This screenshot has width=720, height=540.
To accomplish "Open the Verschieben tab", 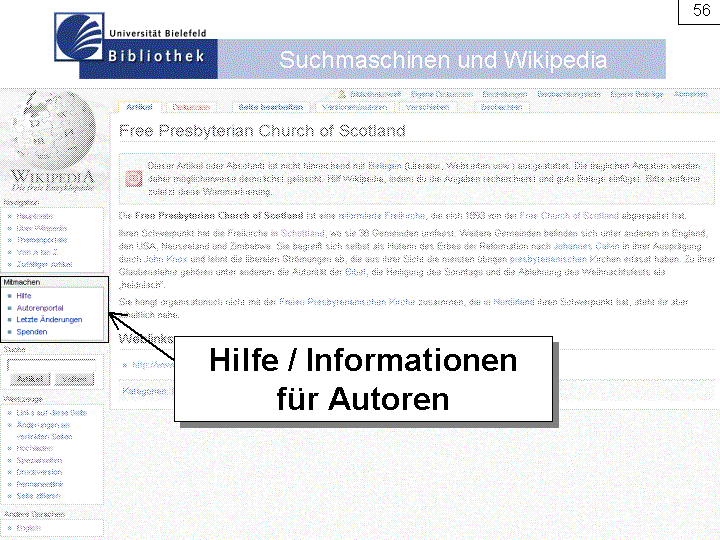I will (x=427, y=107).
